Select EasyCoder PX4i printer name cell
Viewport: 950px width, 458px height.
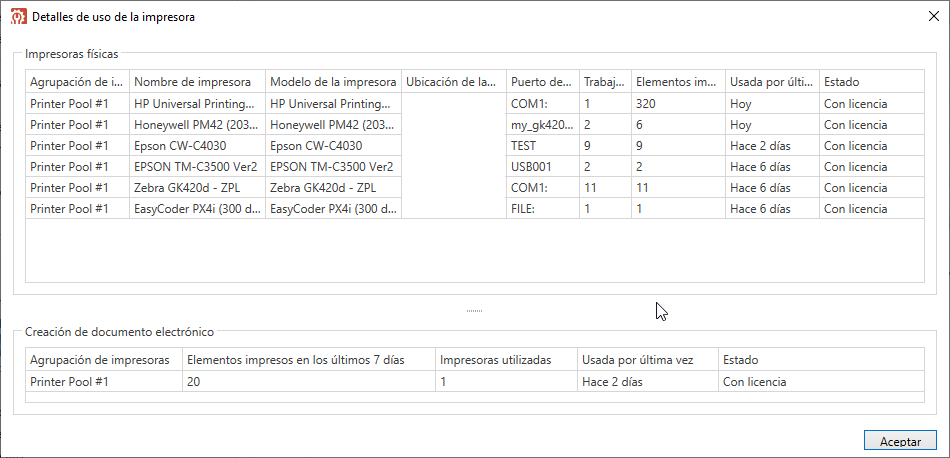(198, 209)
